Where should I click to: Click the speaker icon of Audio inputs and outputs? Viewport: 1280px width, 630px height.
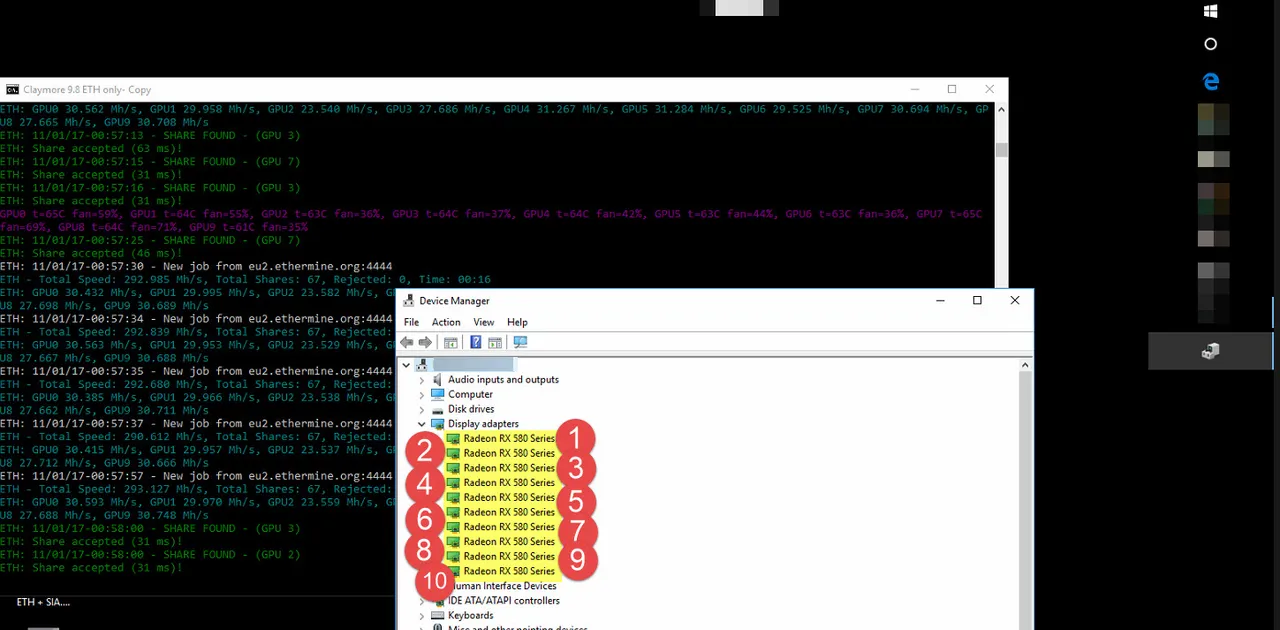[437, 379]
